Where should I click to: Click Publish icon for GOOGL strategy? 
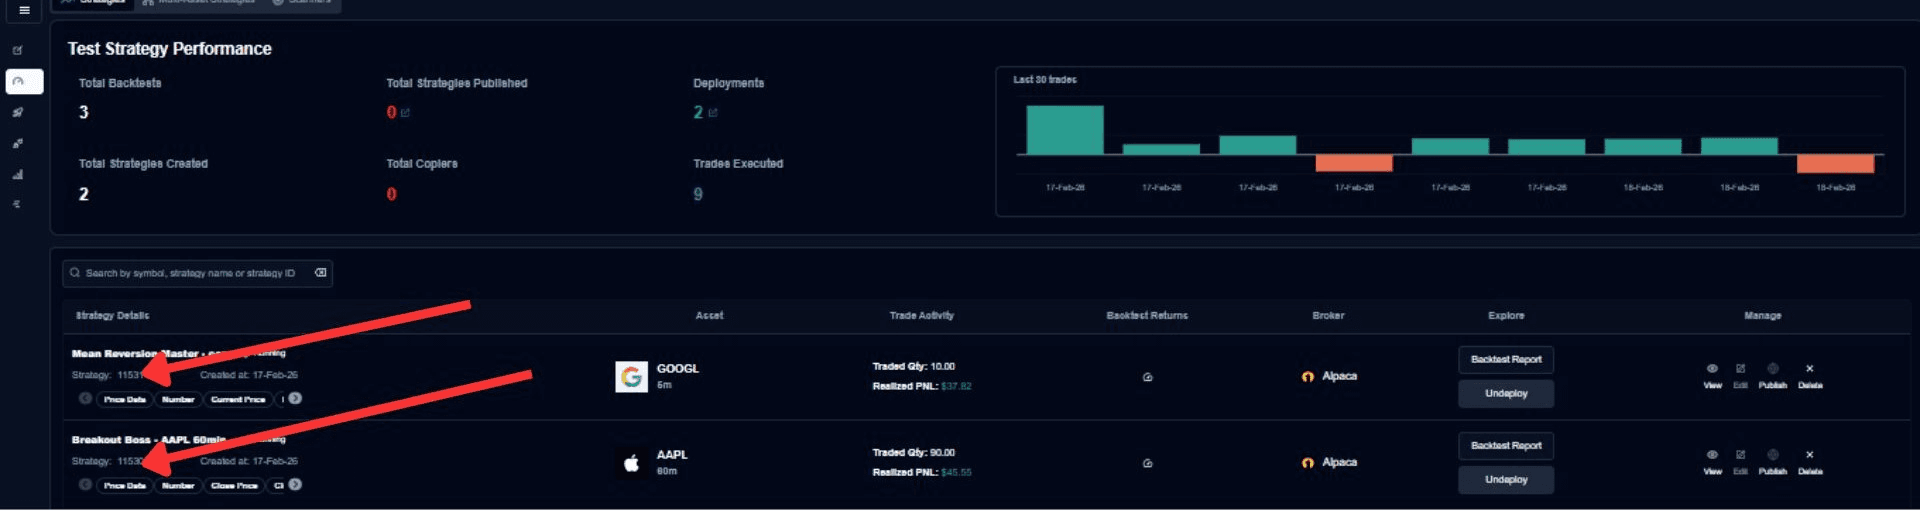[x=1772, y=369]
